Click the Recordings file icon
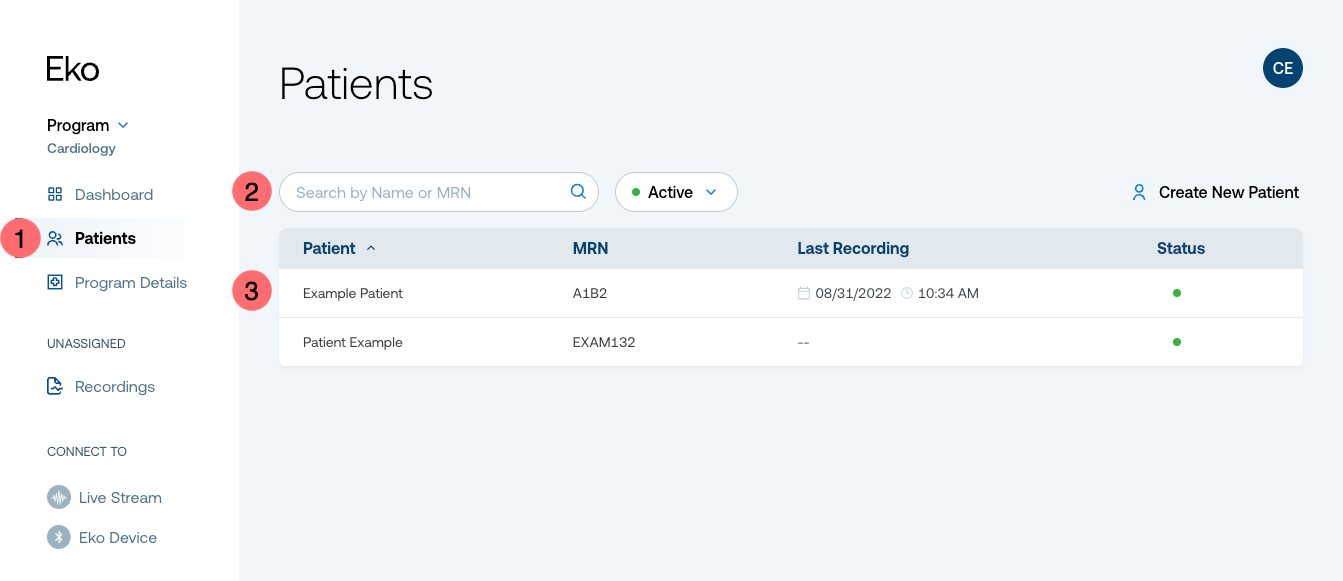 [55, 386]
